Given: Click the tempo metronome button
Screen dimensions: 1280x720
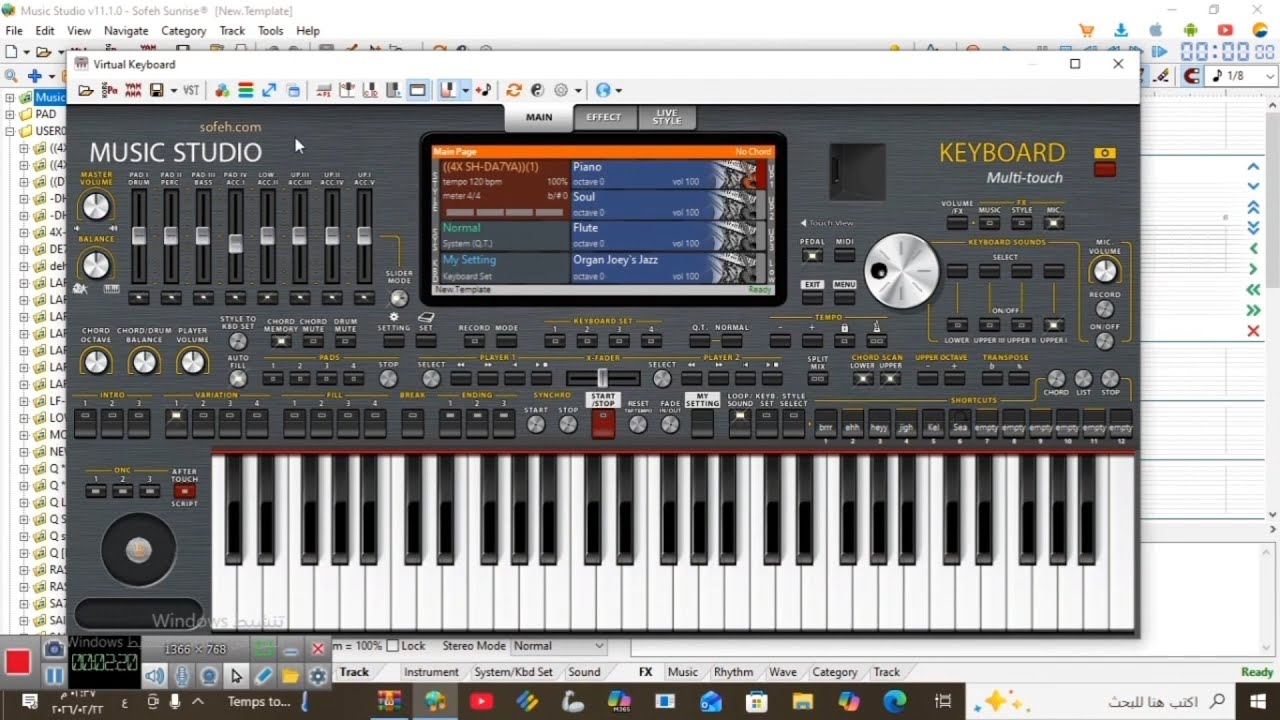Looking at the screenshot, I should (877, 341).
